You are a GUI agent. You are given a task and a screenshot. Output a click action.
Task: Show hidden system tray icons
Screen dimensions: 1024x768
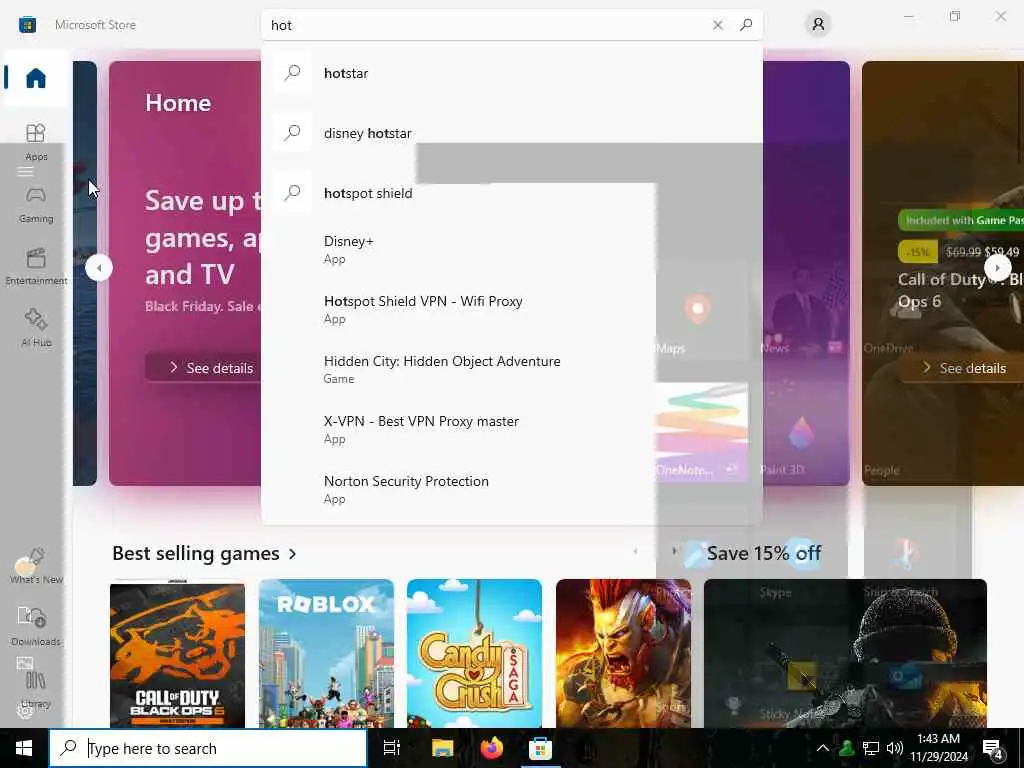[x=823, y=748]
